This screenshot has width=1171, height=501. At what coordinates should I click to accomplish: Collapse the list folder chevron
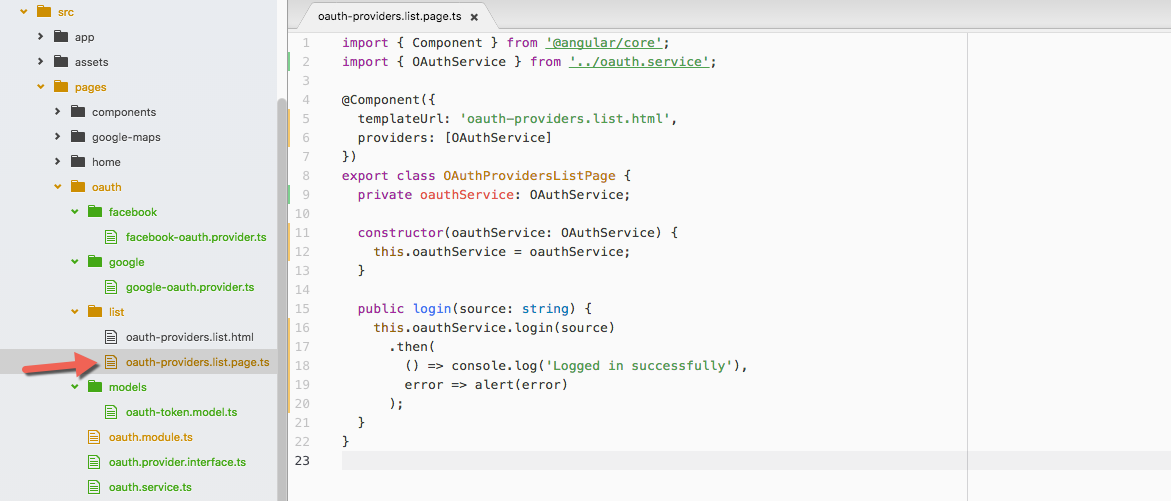[75, 312]
